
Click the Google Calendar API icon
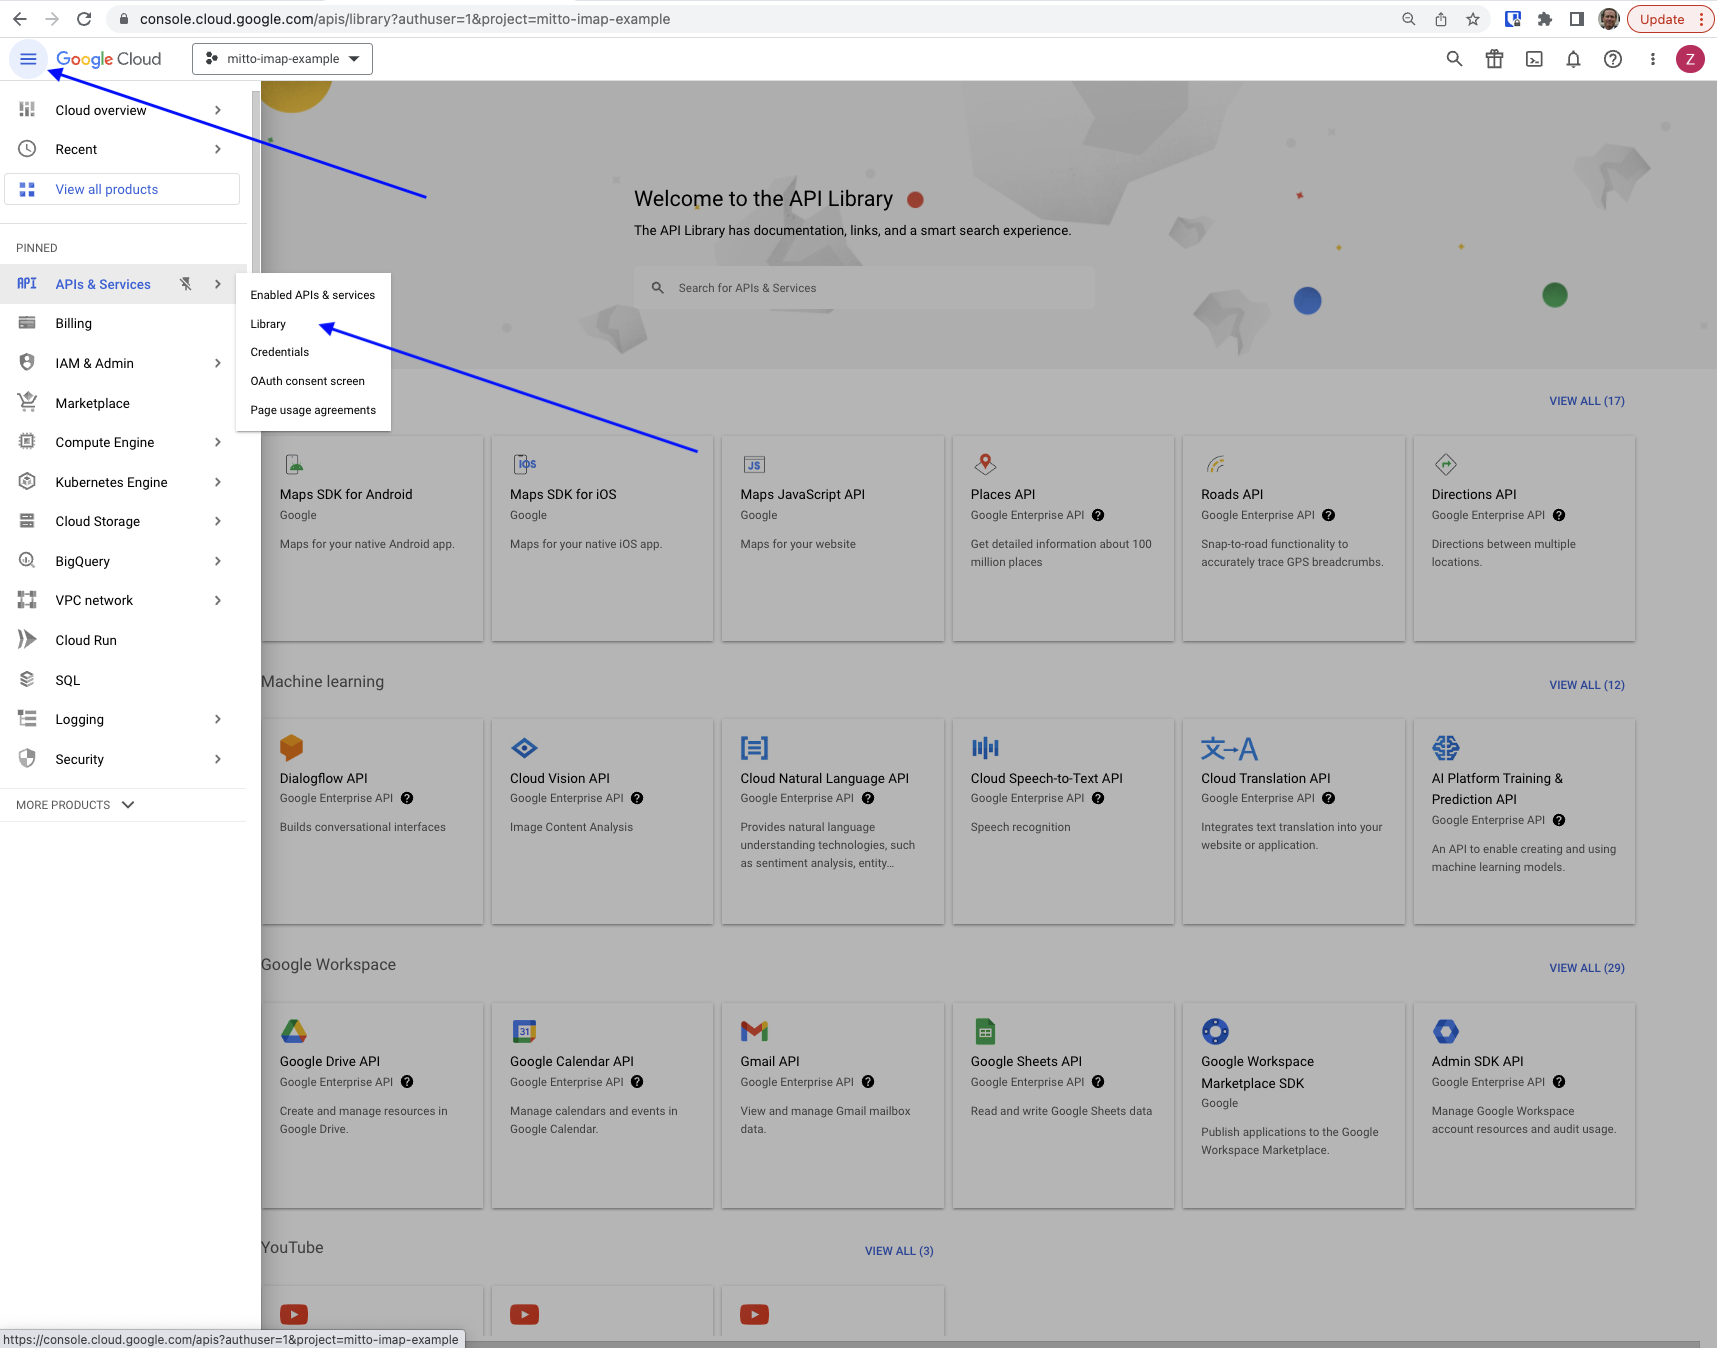[x=524, y=1031]
